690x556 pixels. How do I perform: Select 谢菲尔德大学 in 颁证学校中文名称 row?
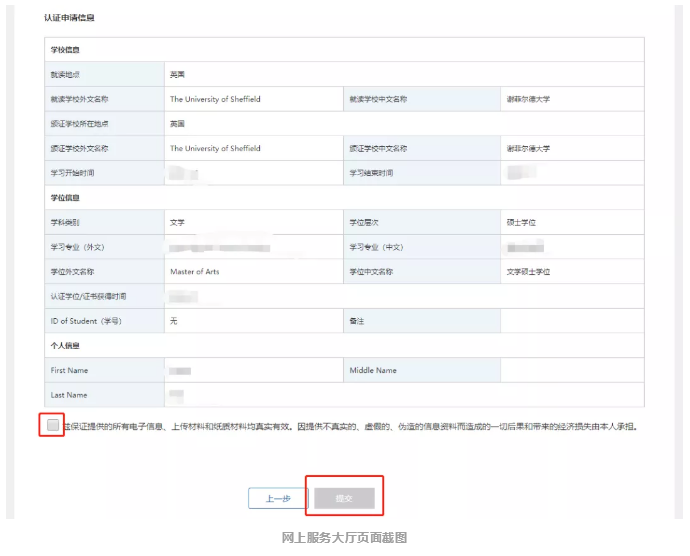click(528, 148)
